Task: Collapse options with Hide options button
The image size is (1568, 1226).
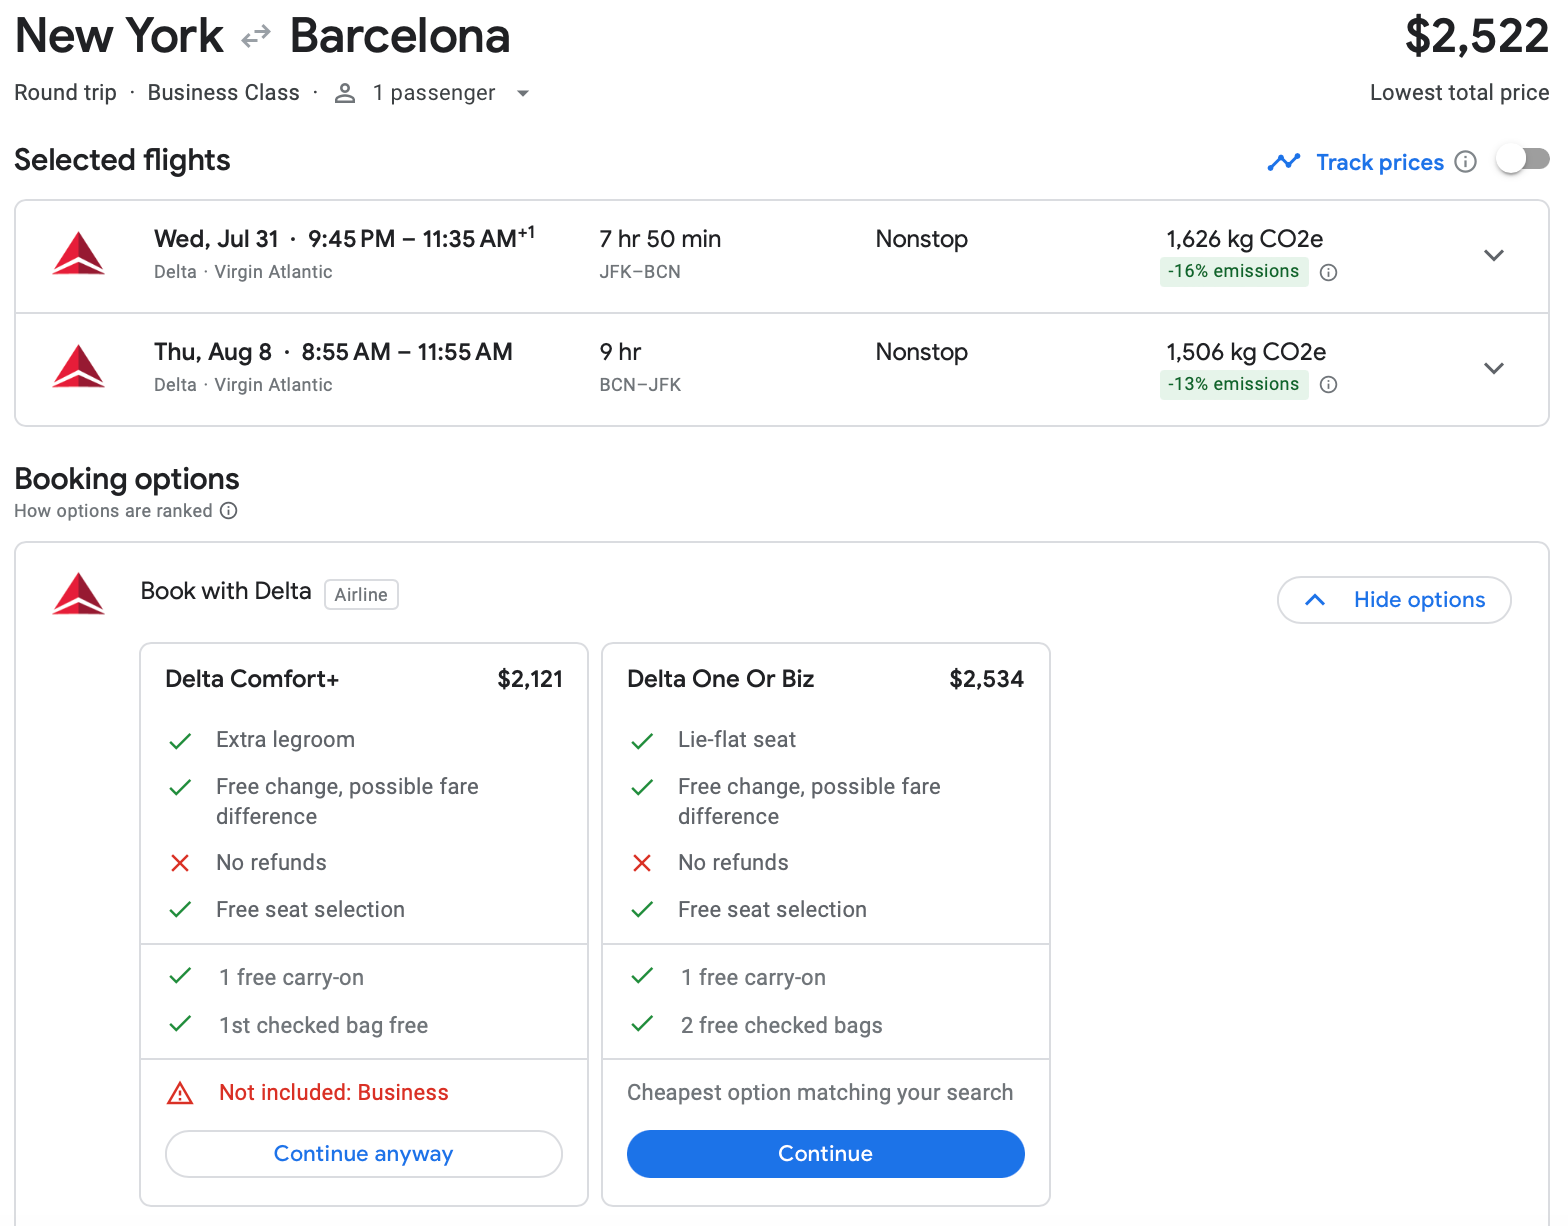Action: click(1394, 600)
